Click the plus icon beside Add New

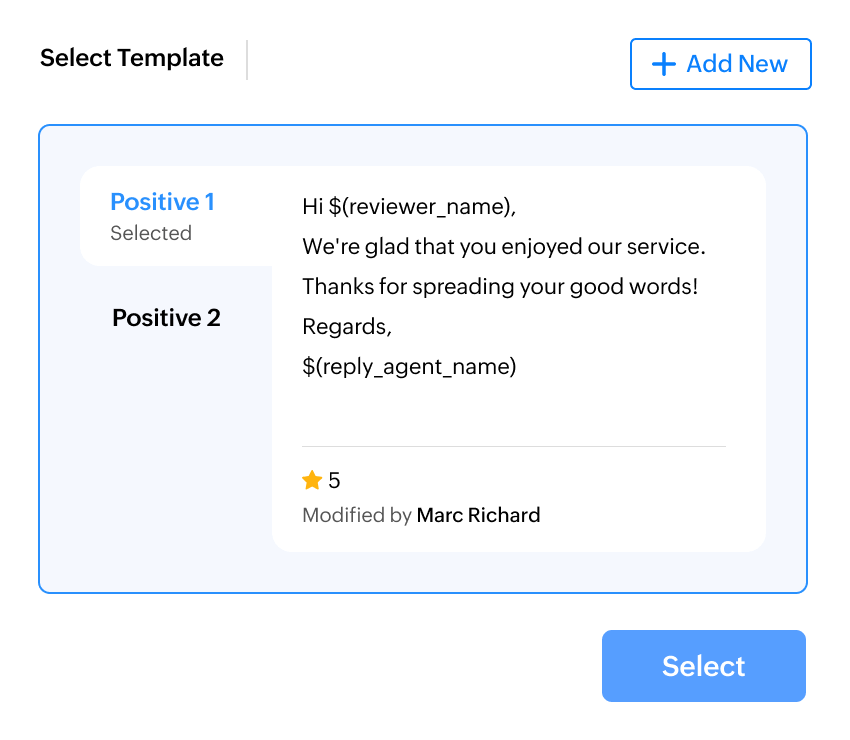coord(663,64)
